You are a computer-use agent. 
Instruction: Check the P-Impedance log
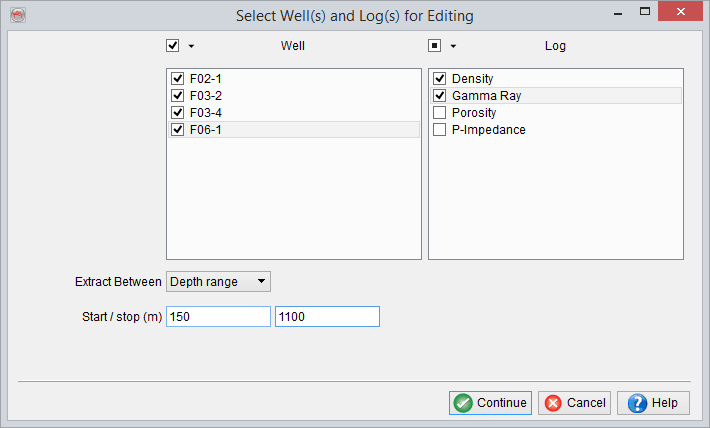[440, 129]
